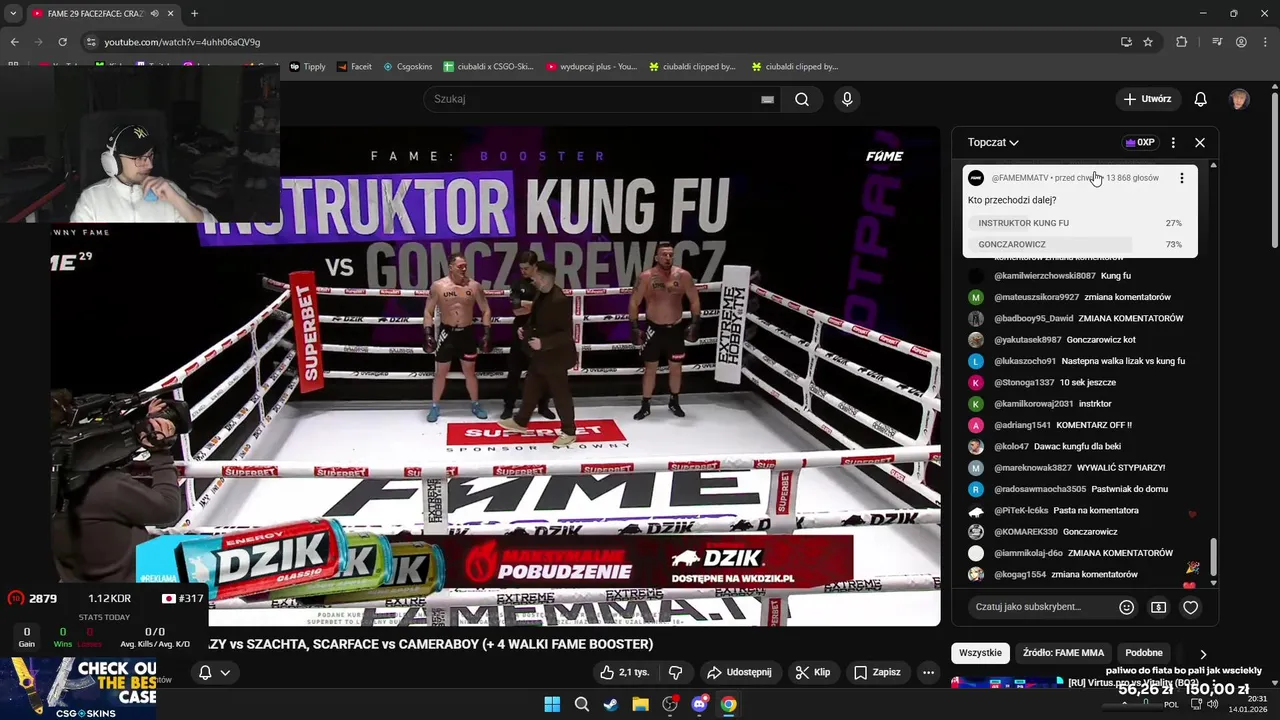Open the poll's three-dot menu
1280x720 pixels.
pos(1182,178)
